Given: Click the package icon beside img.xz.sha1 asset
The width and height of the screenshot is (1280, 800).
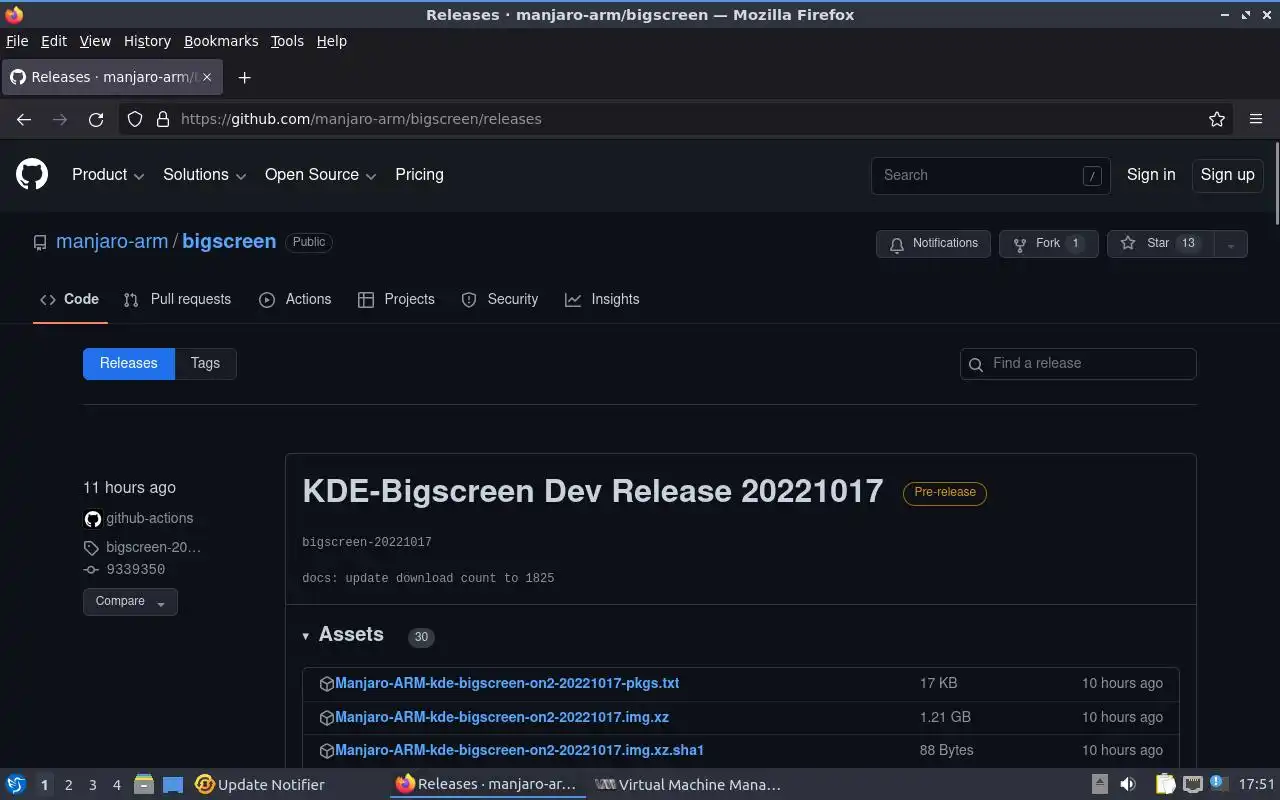Looking at the screenshot, I should (x=326, y=751).
